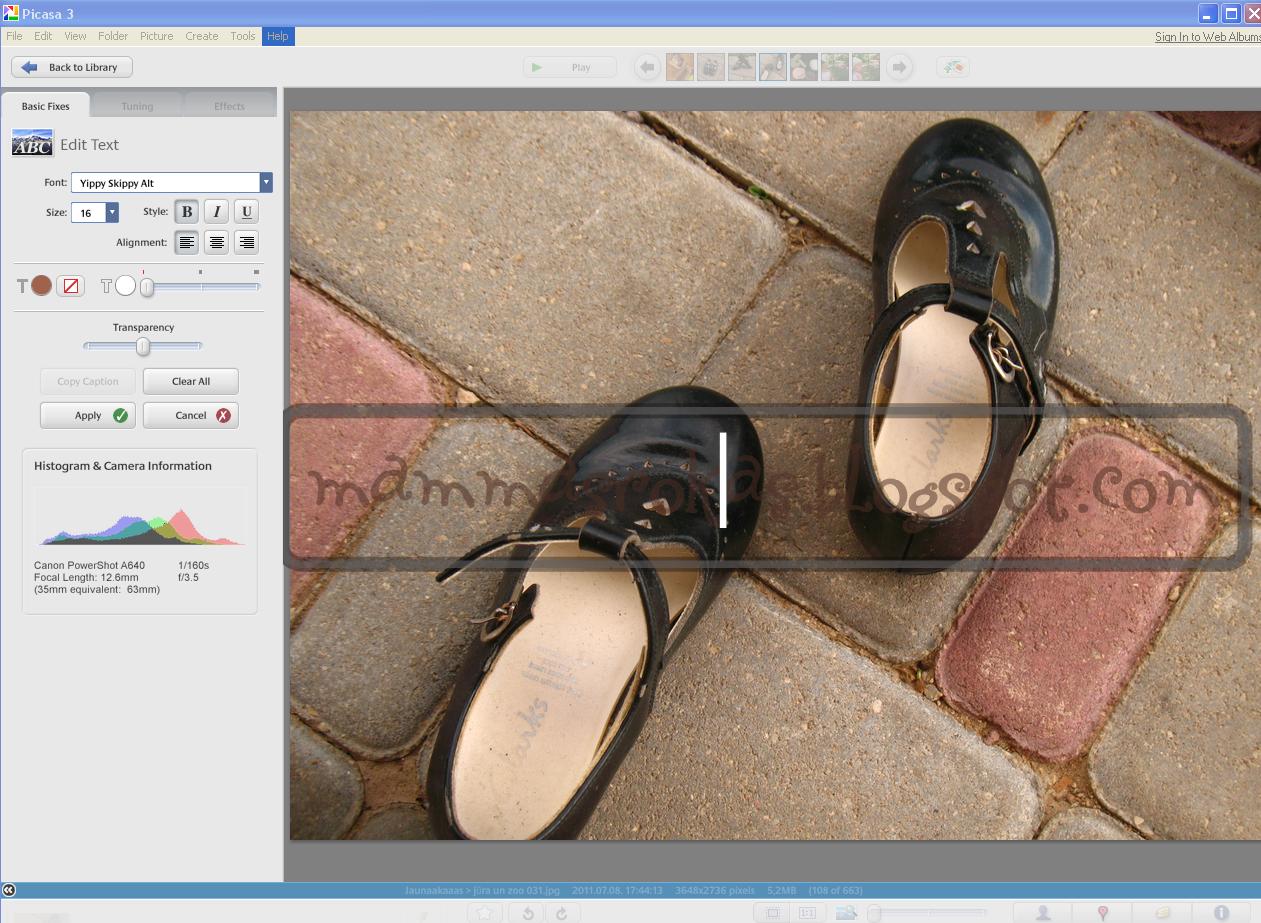
Task: Cancel the text edit
Action: point(191,415)
